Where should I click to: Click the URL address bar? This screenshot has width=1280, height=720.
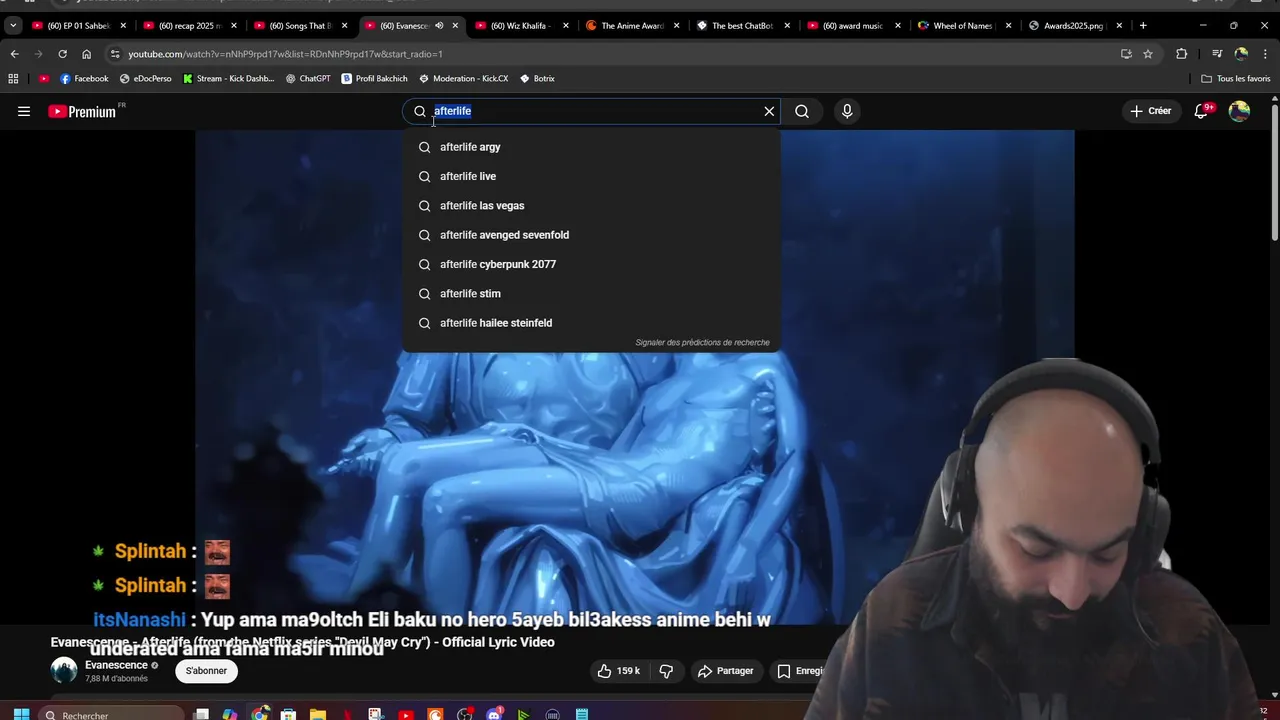click(x=610, y=54)
